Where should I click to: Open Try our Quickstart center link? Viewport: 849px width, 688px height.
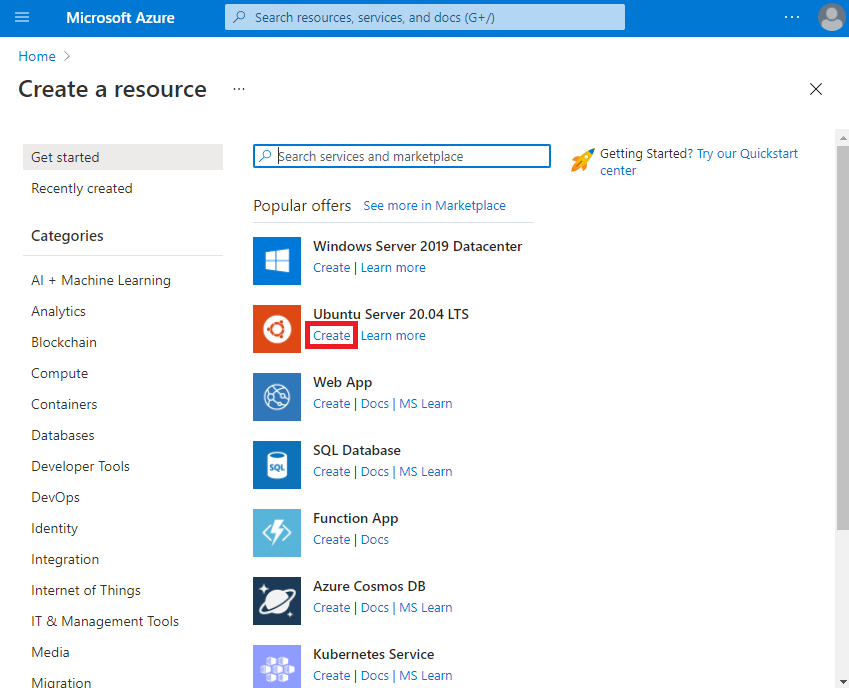(x=698, y=162)
